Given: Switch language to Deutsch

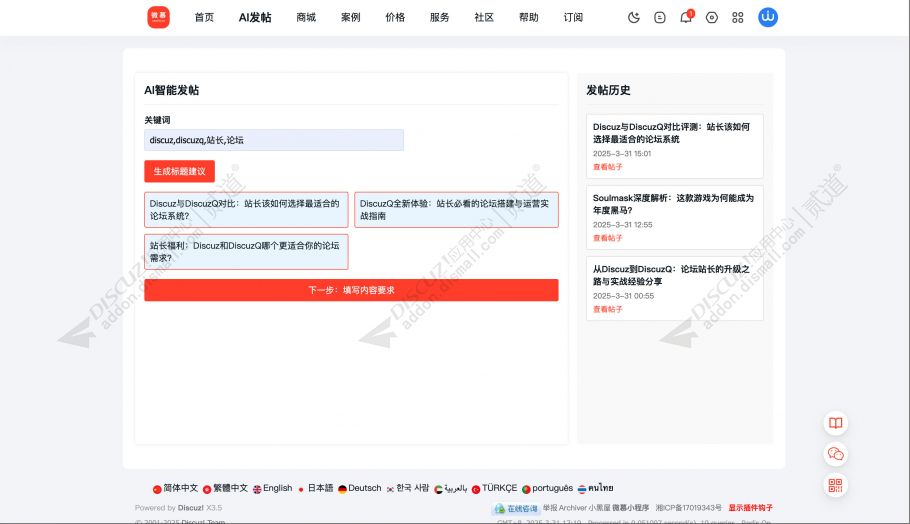Looking at the screenshot, I should coord(359,488).
